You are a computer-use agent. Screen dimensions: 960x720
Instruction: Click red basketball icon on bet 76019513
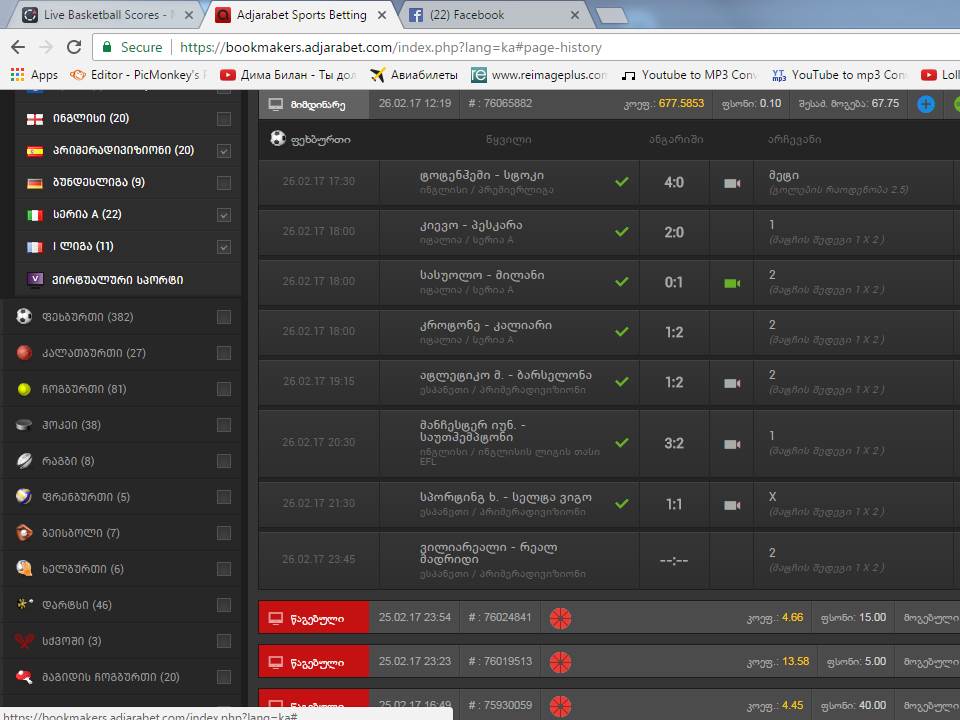pyautogui.click(x=560, y=662)
